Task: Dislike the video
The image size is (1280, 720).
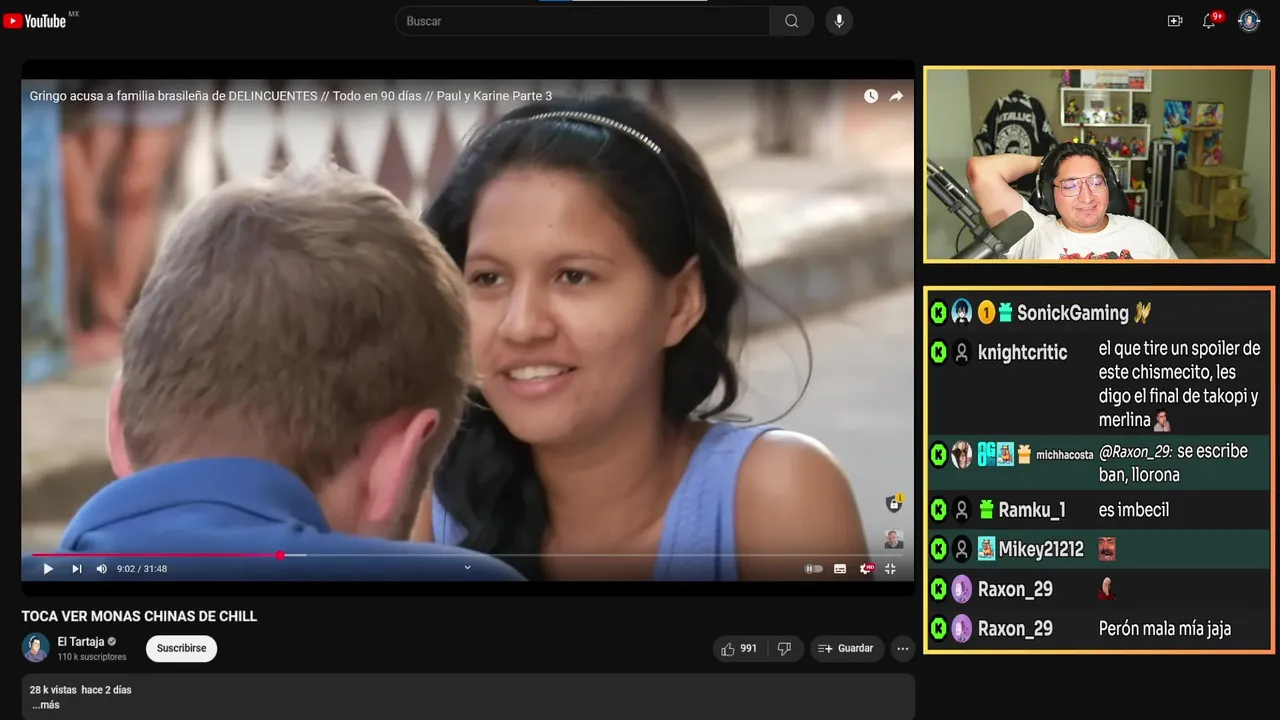Action: pos(784,649)
